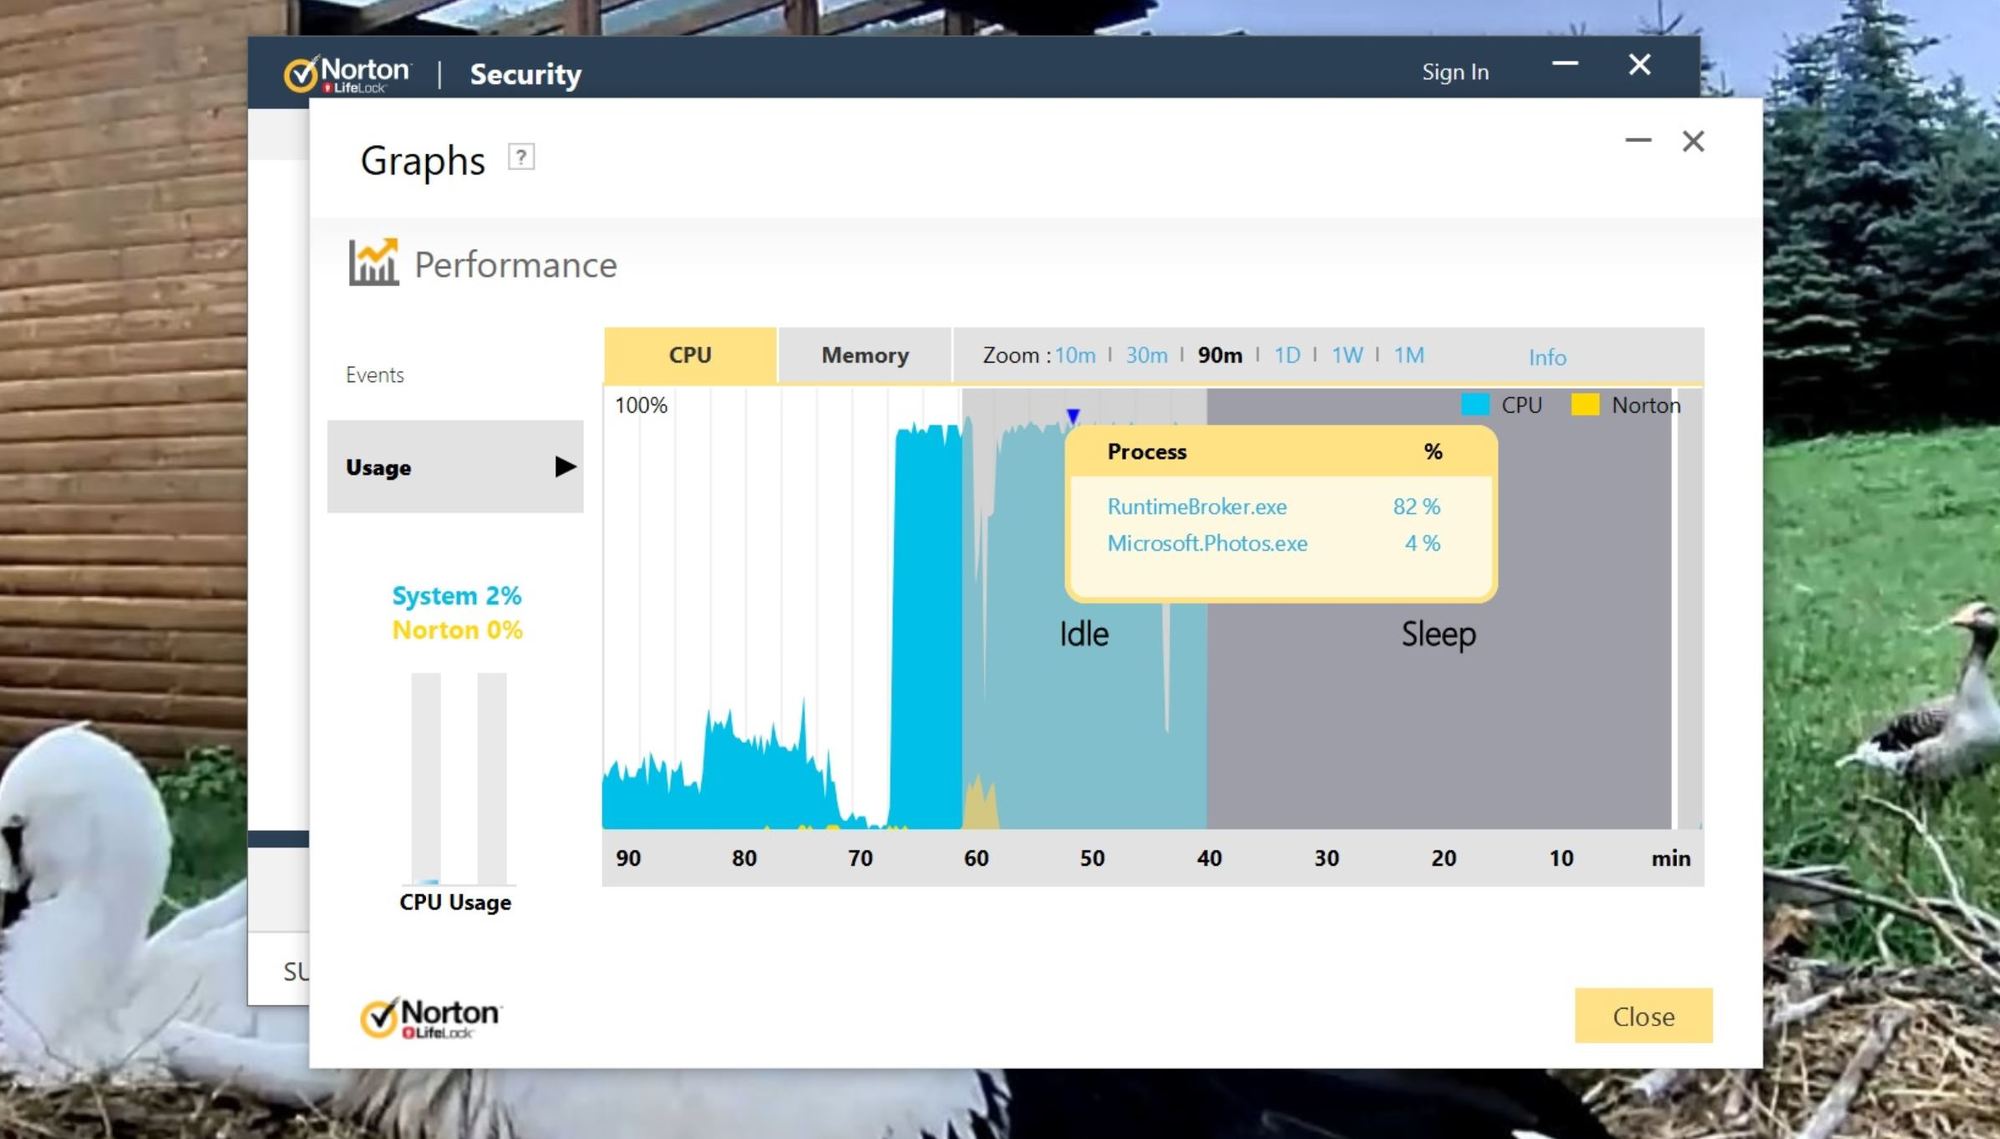Click Microsoft.Photos.exe process link
2000x1139 pixels.
click(1207, 543)
